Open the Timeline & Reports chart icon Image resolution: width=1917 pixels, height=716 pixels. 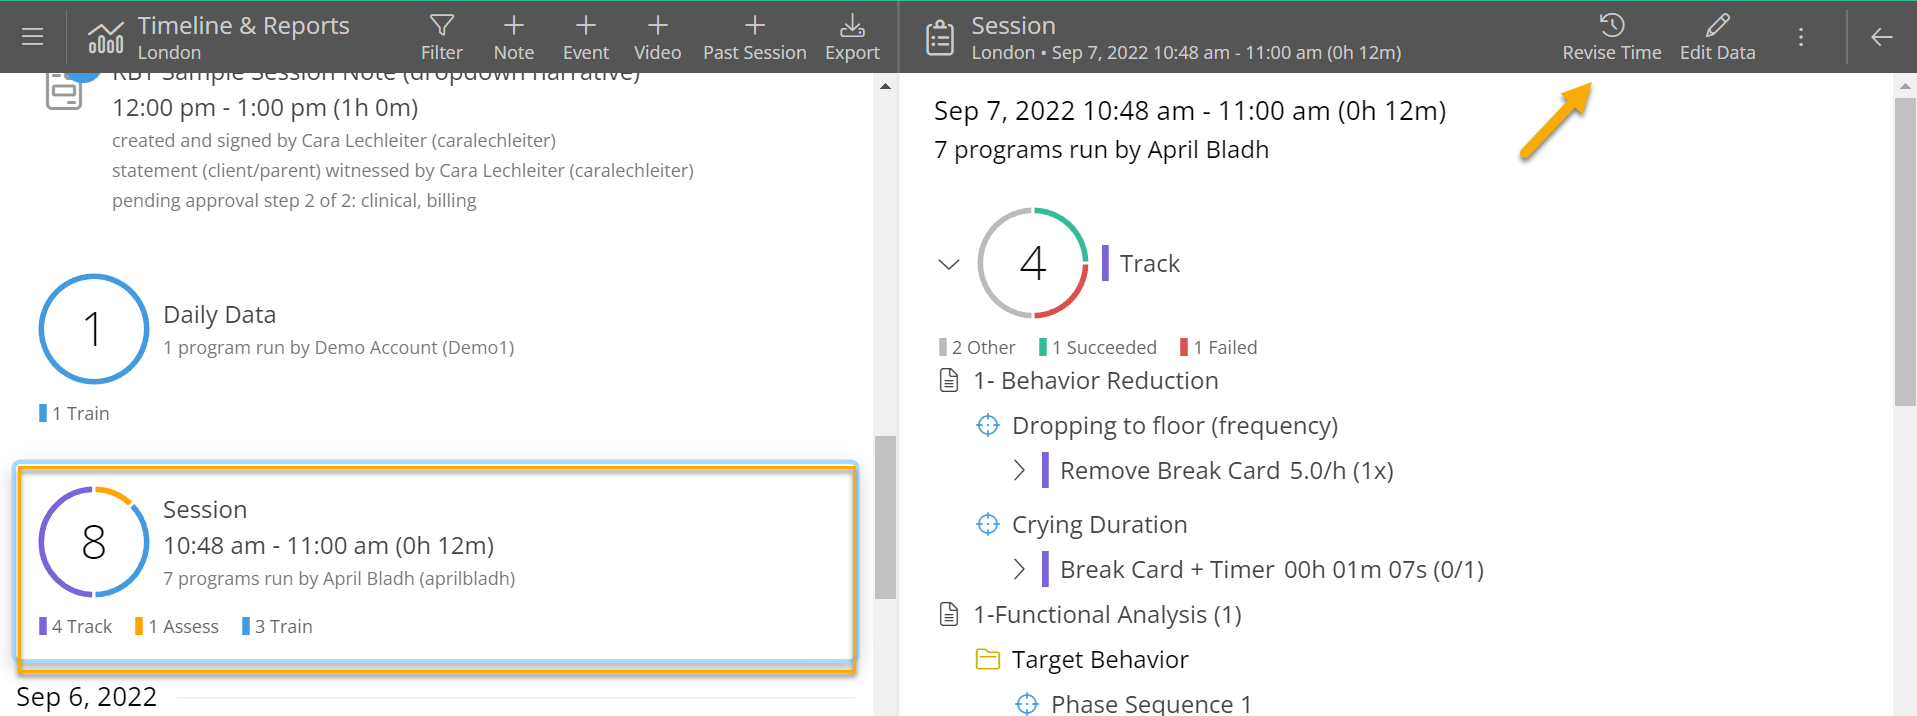[106, 37]
